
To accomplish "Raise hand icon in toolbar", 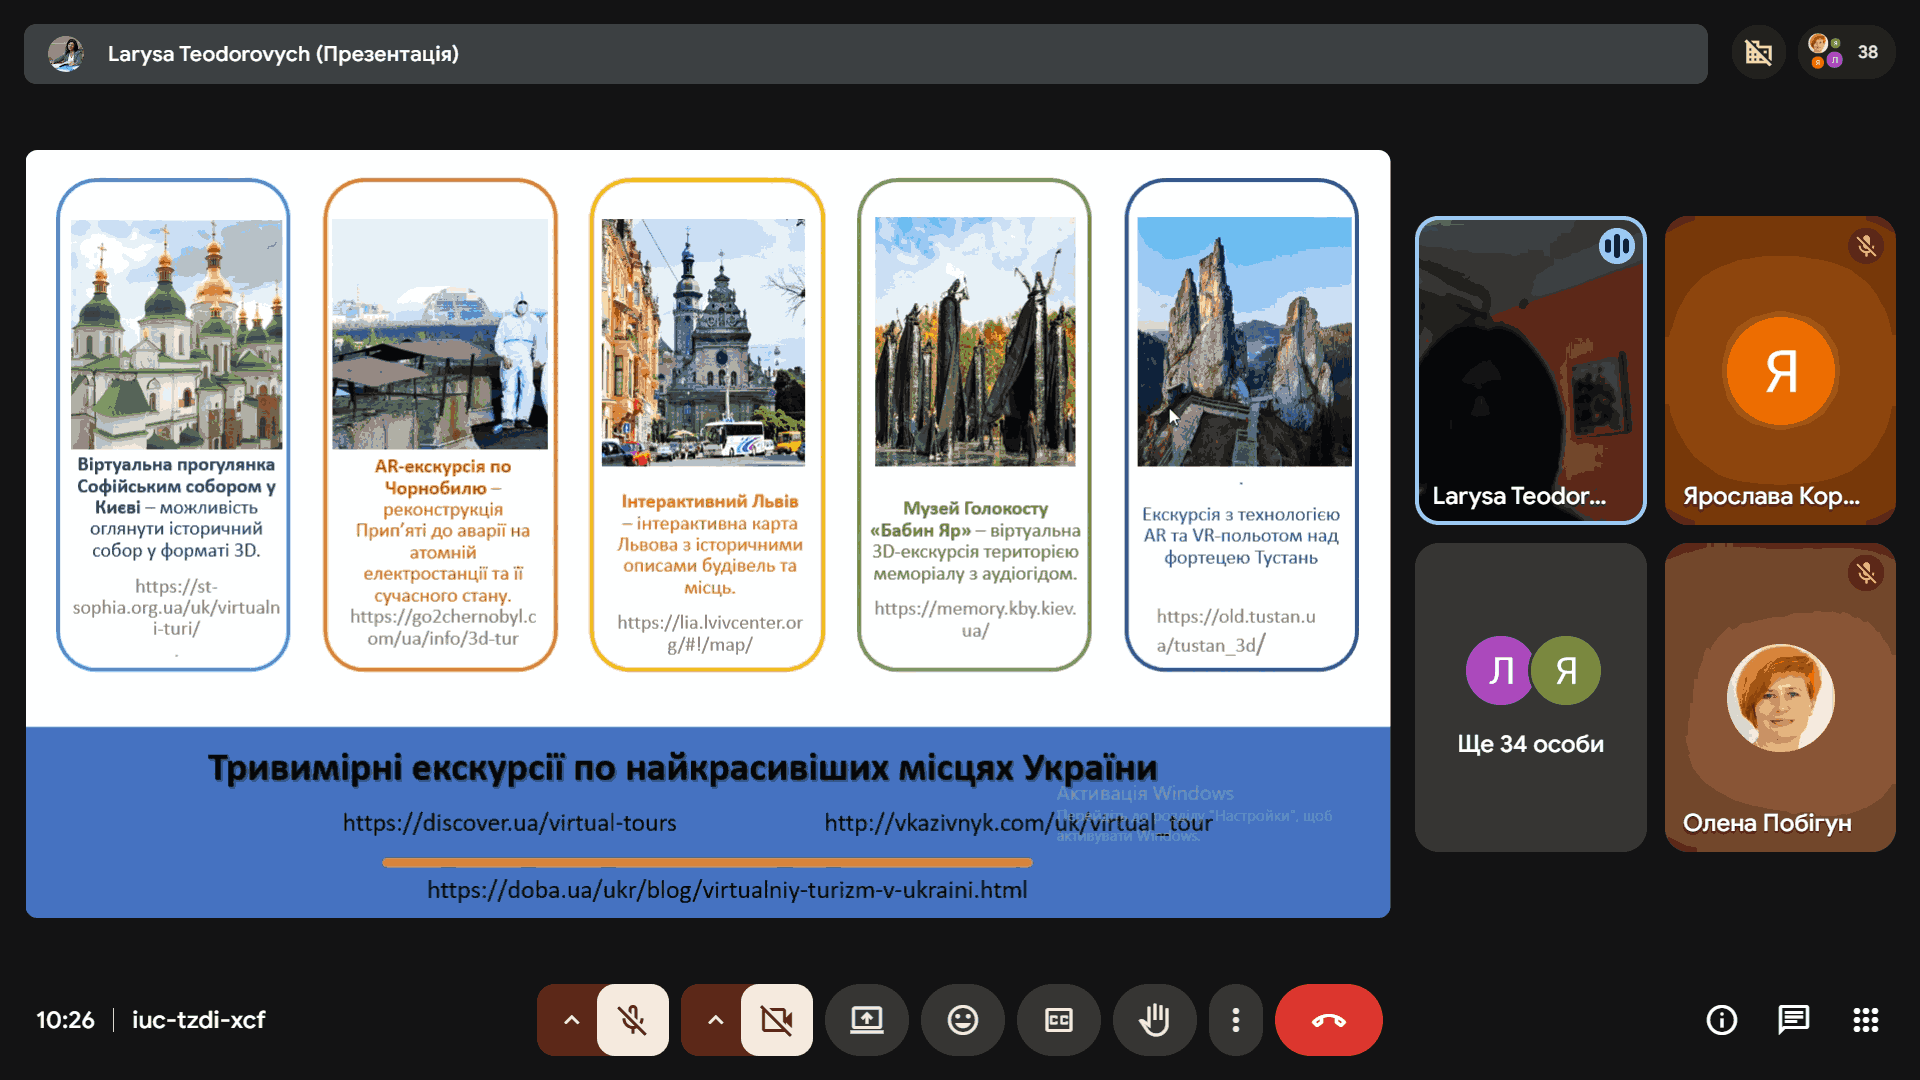I will tap(1154, 1020).
